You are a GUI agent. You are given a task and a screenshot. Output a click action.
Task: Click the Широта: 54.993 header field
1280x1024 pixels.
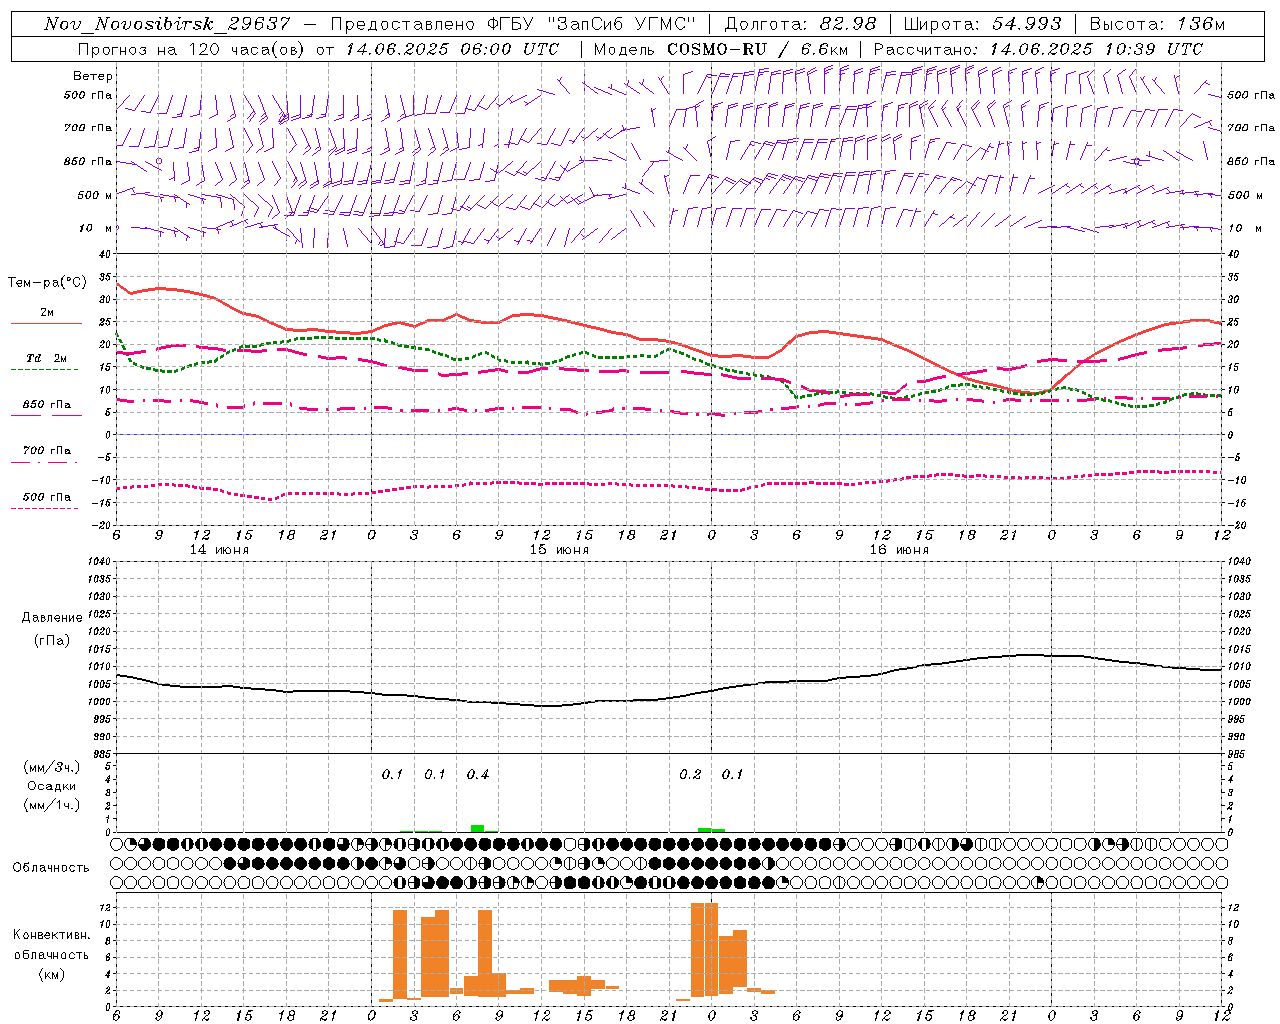982,23
